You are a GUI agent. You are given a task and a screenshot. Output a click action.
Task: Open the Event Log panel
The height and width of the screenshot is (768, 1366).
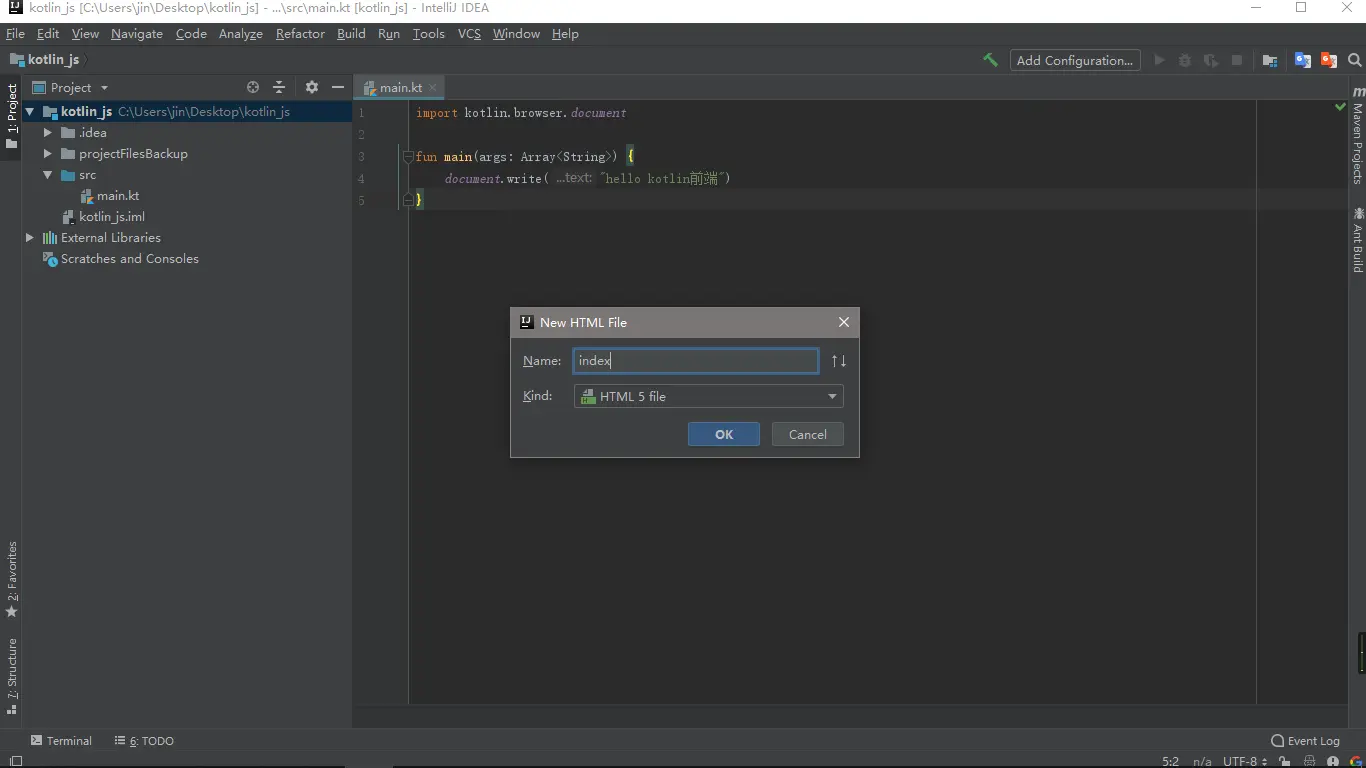(x=1305, y=741)
